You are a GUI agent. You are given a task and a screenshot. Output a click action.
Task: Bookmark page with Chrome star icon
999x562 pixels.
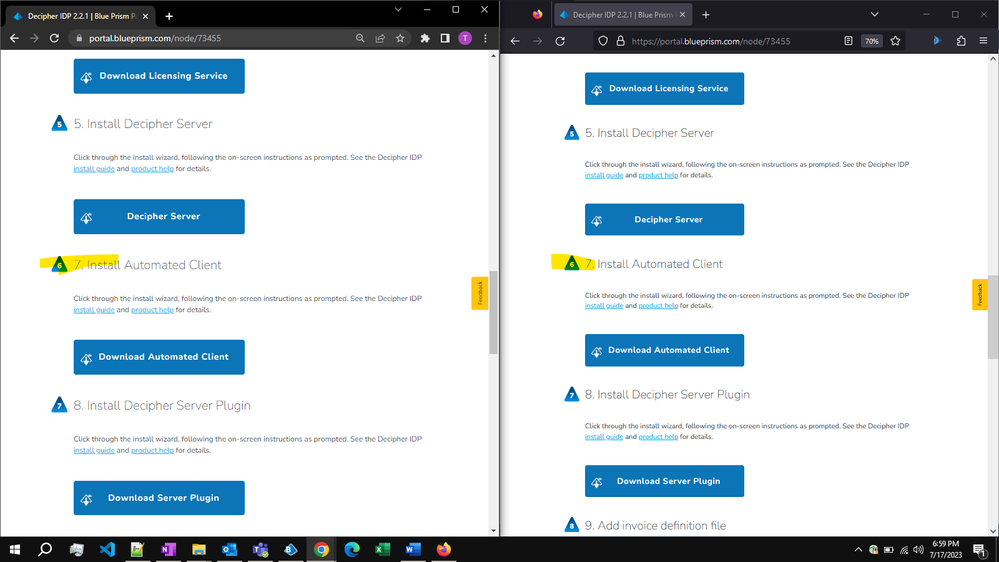coord(400,38)
